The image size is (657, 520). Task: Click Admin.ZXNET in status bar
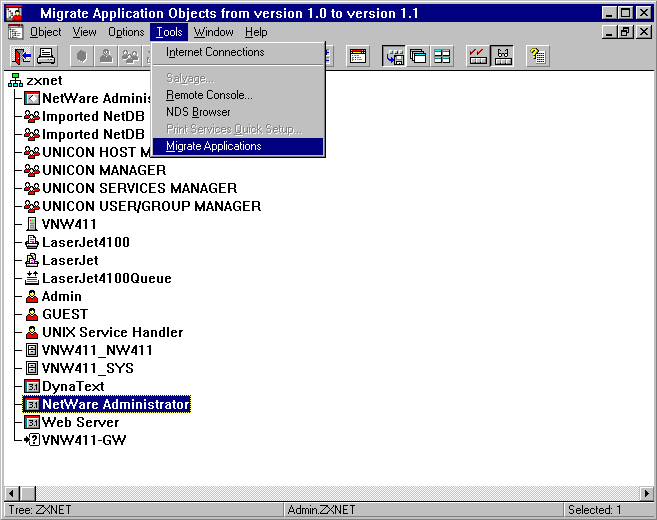click(x=321, y=510)
